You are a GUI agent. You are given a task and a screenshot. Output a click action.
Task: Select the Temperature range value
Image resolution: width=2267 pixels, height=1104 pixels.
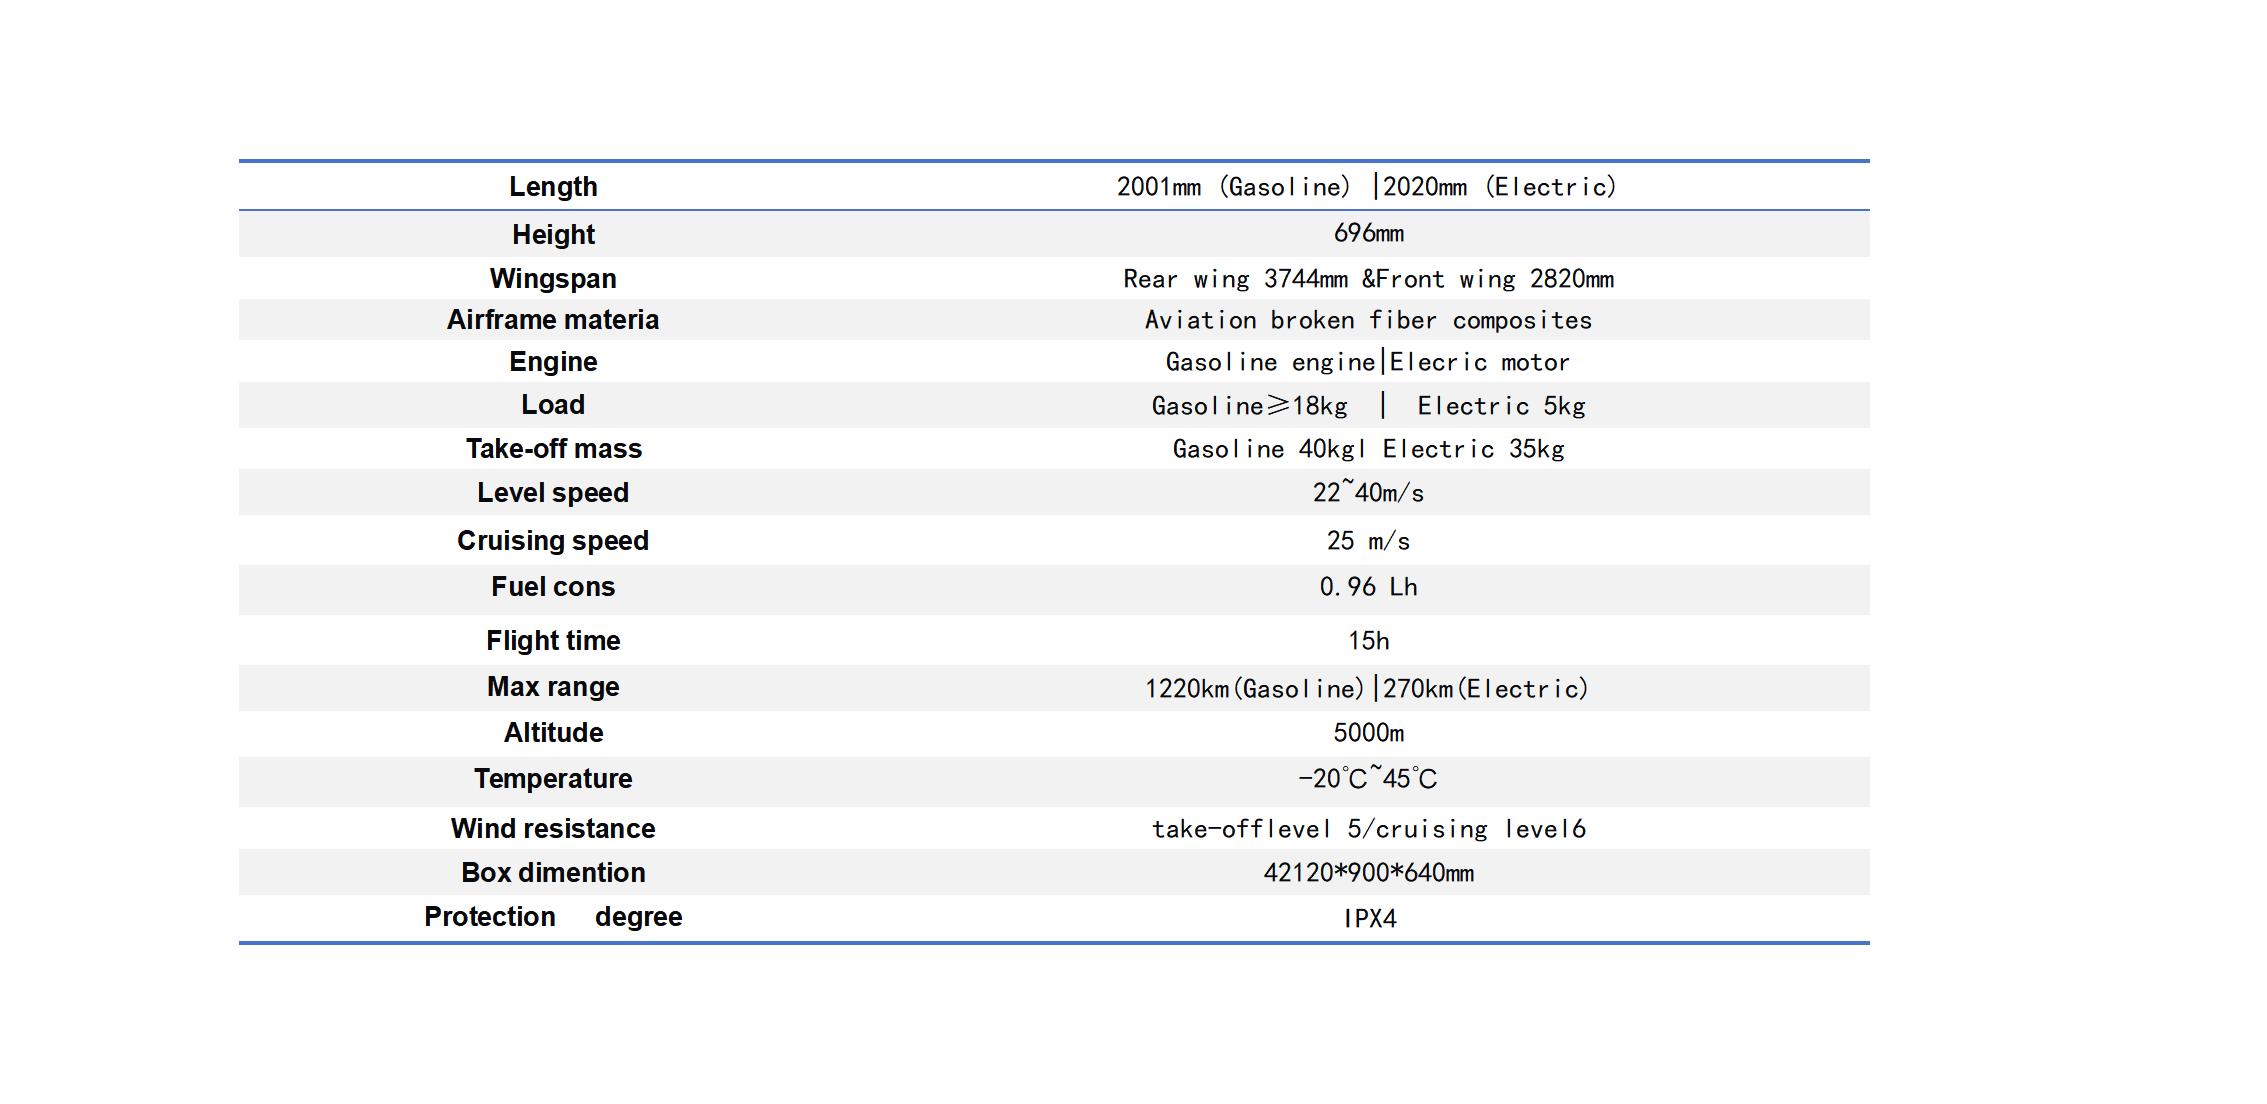pyautogui.click(x=1368, y=779)
